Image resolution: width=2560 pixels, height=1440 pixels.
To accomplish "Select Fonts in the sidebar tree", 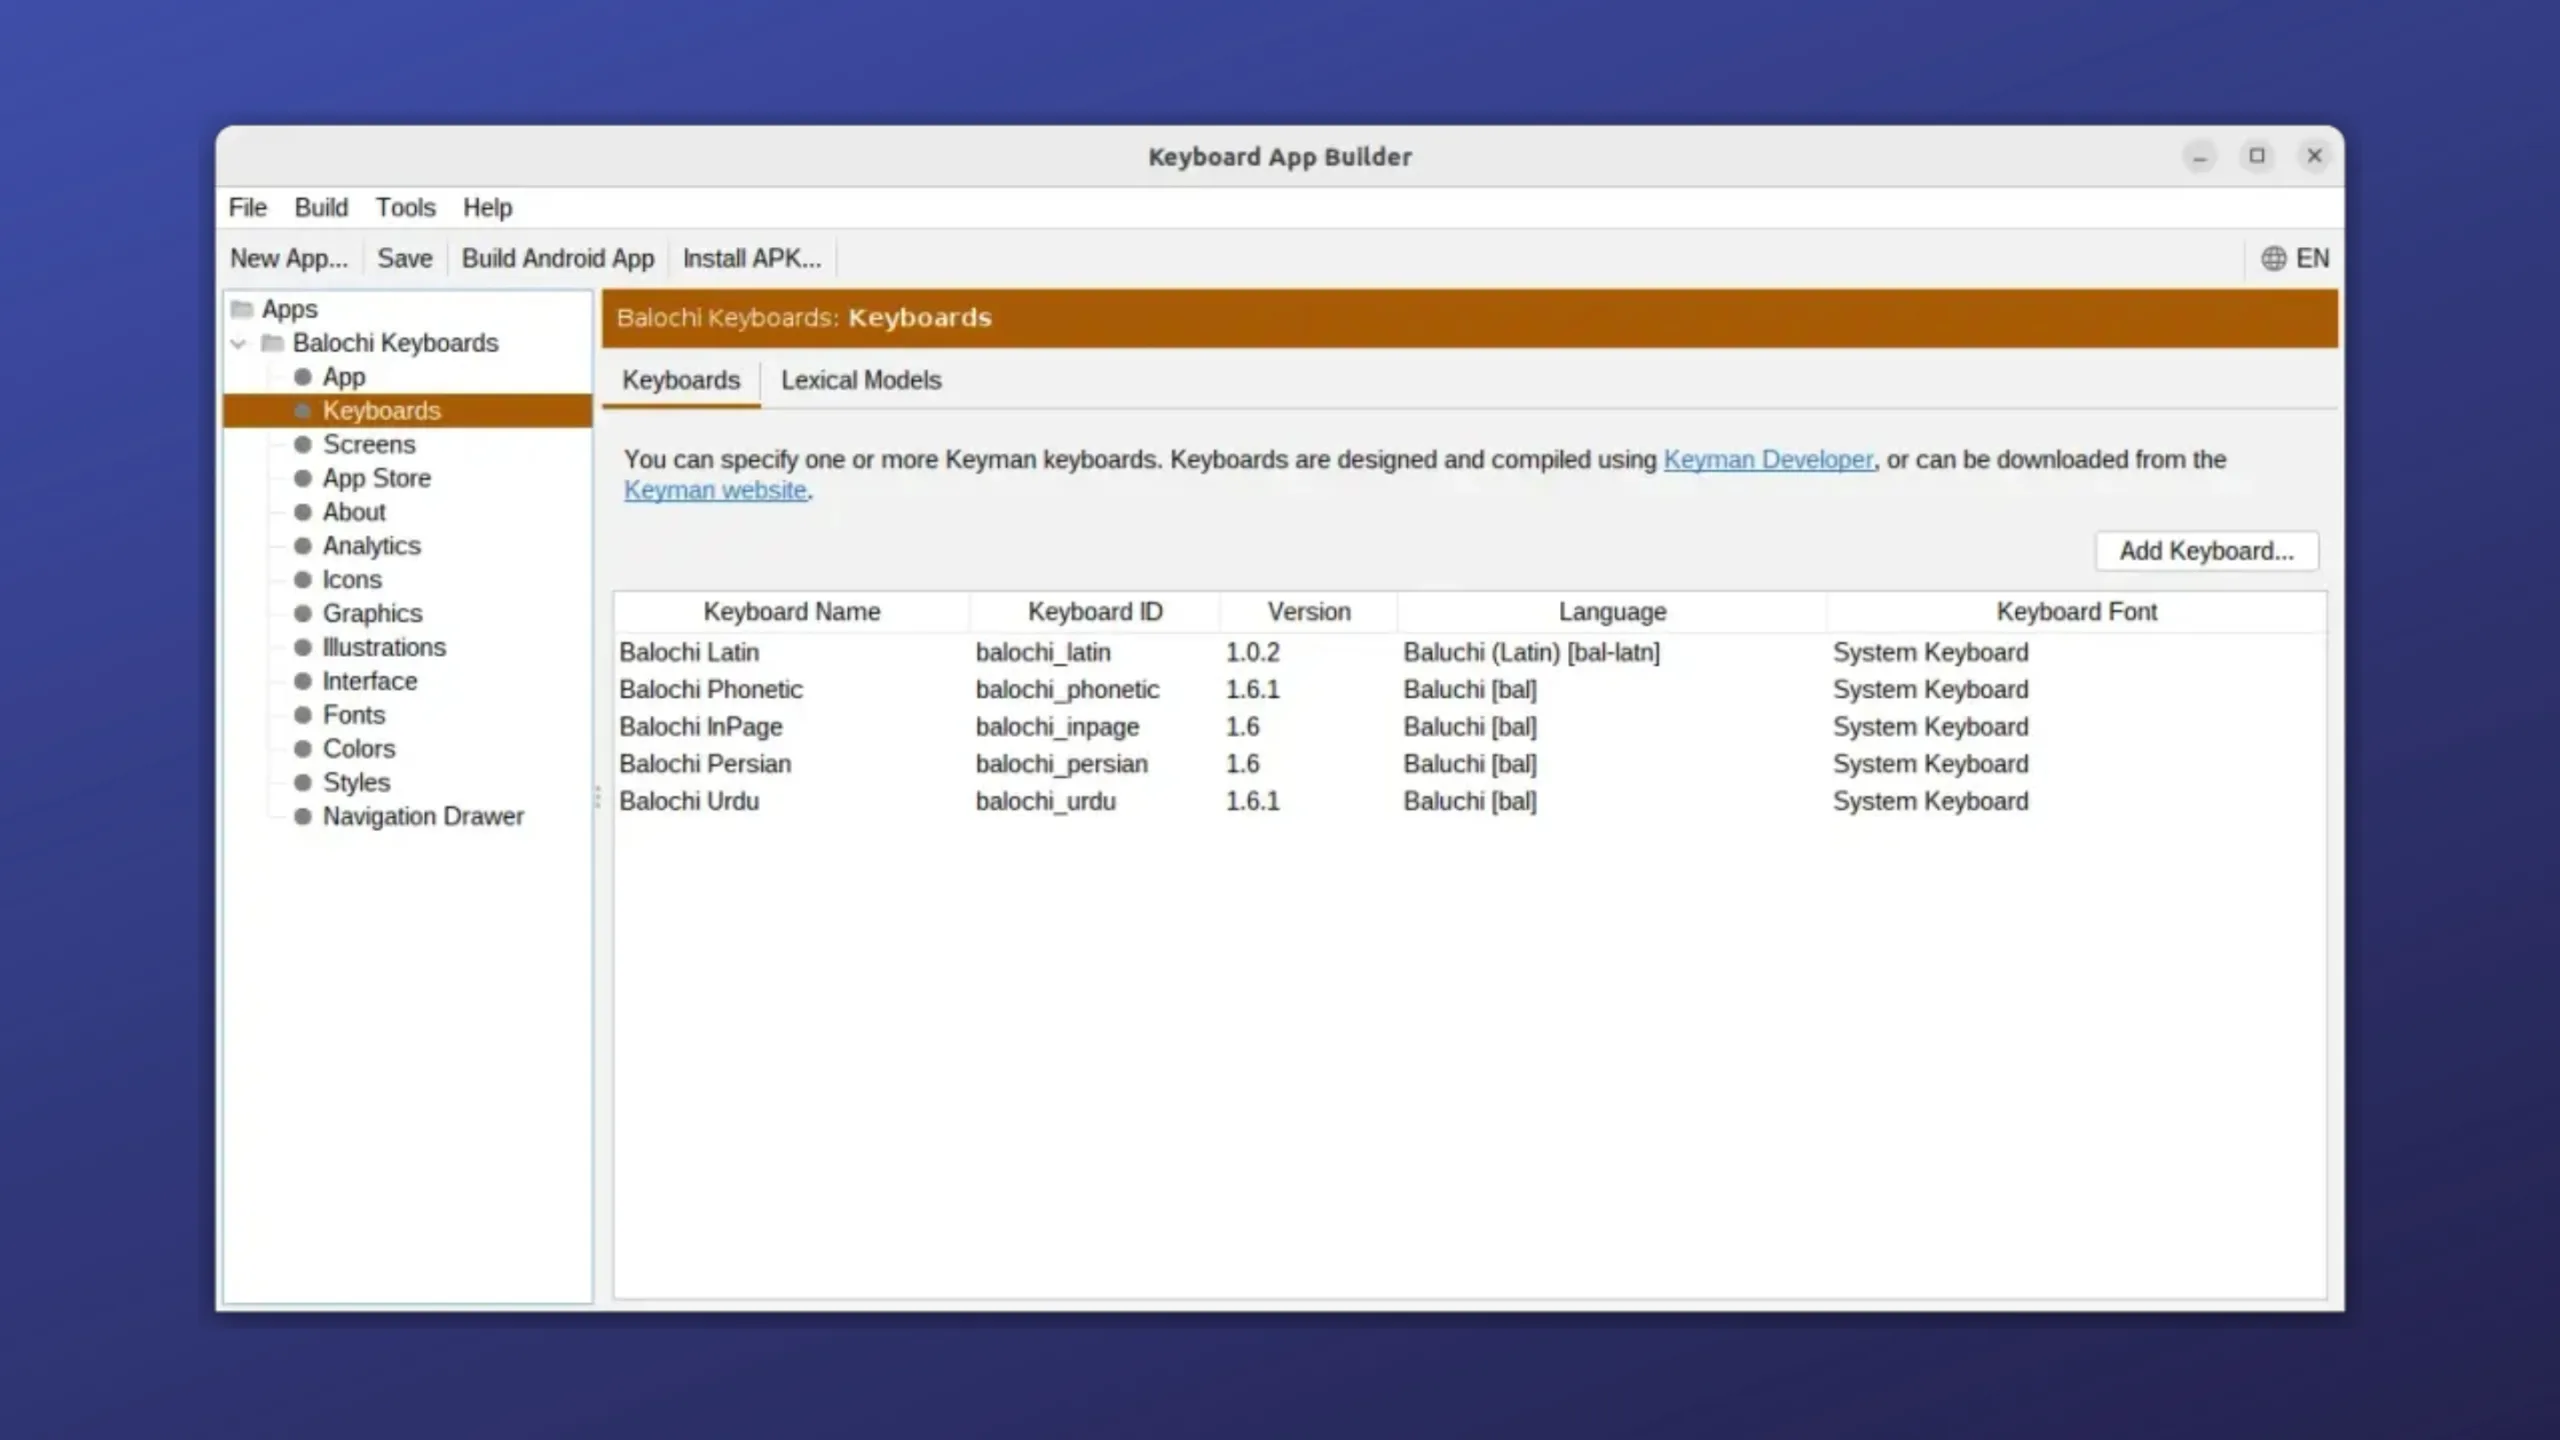I will tap(353, 715).
